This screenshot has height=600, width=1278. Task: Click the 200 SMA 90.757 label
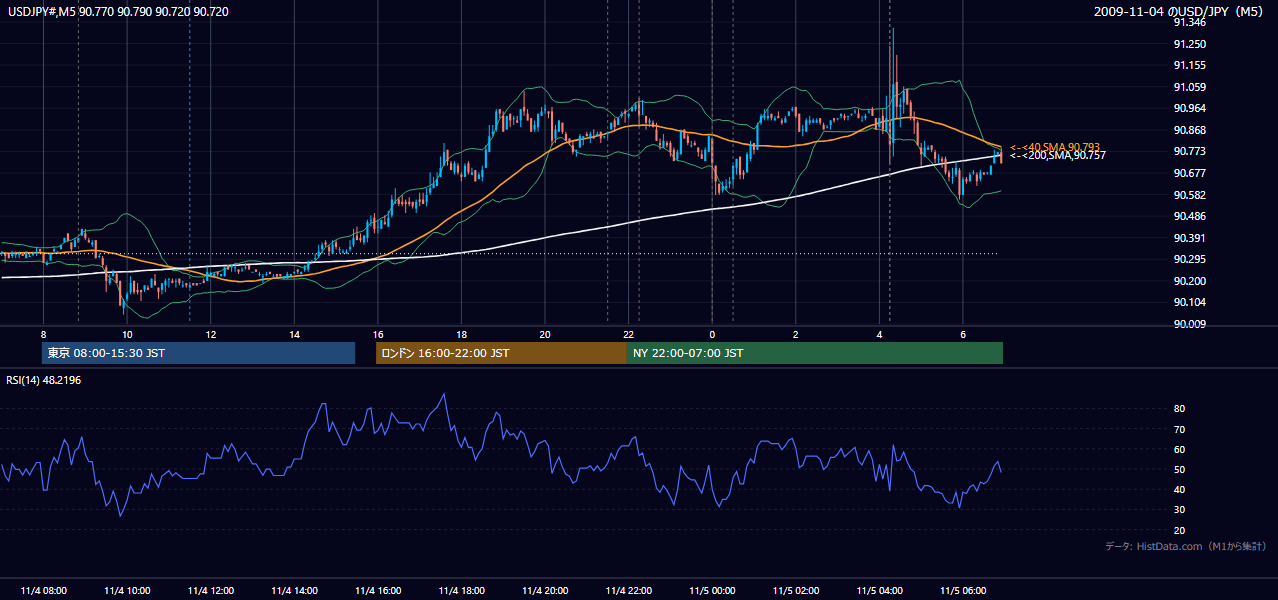pyautogui.click(x=1057, y=156)
